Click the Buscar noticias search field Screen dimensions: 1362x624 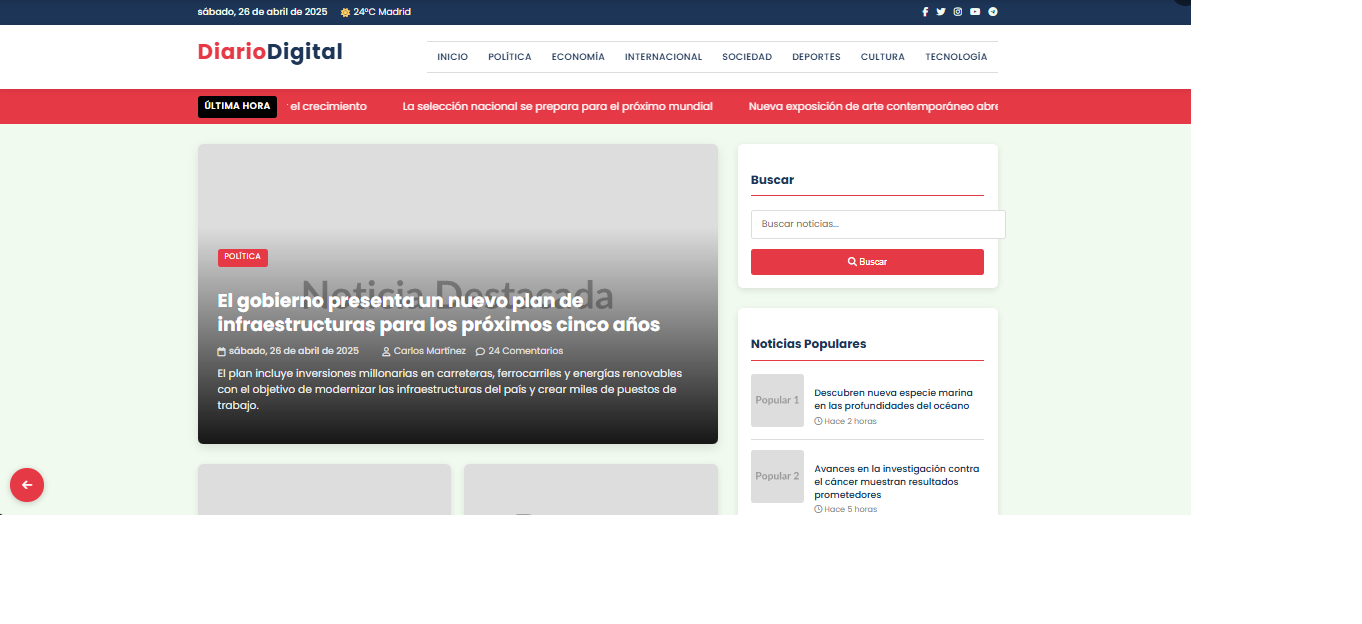click(x=877, y=224)
